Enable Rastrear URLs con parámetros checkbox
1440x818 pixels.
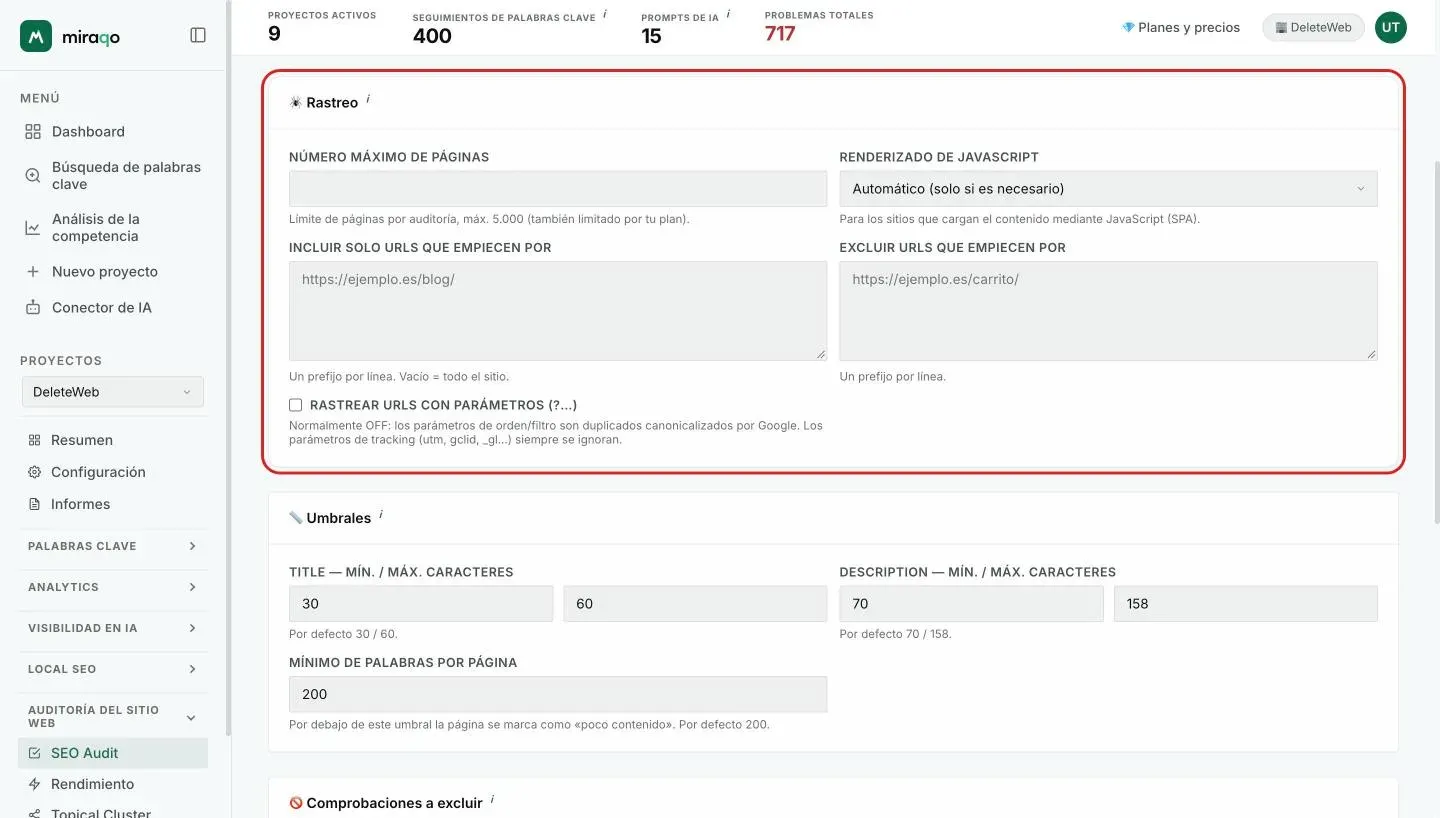pyautogui.click(x=295, y=405)
